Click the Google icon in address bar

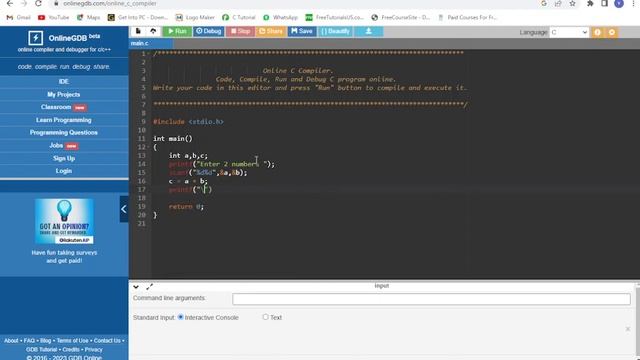coord(544,3)
